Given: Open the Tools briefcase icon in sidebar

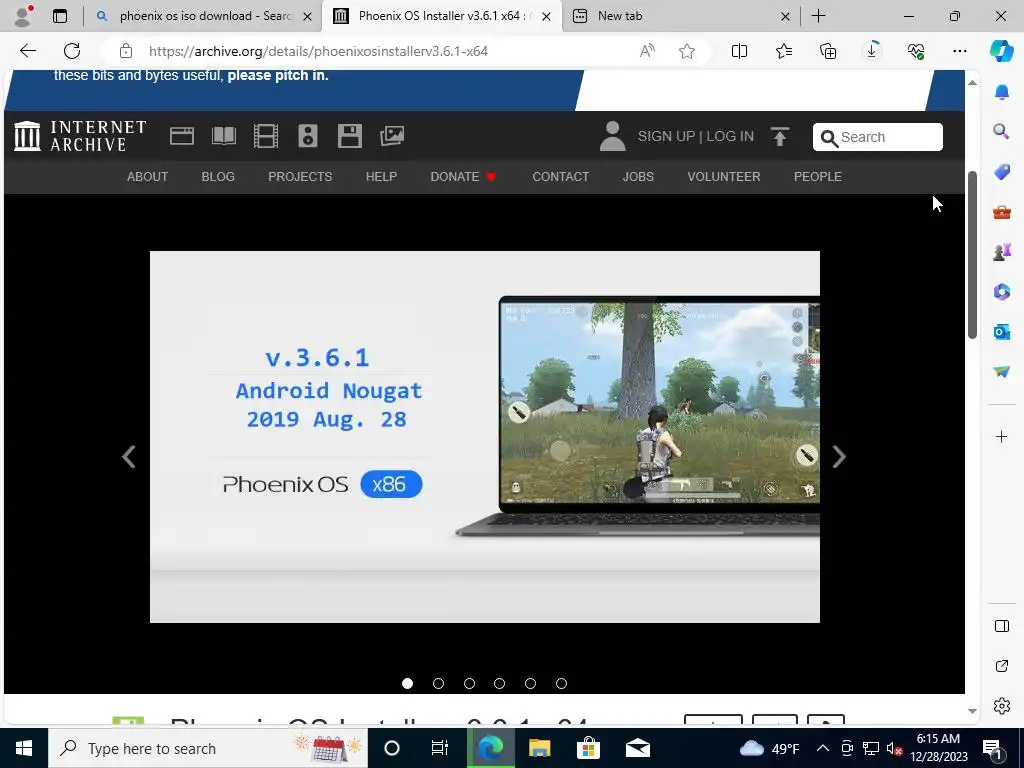Looking at the screenshot, I should [1002, 212].
